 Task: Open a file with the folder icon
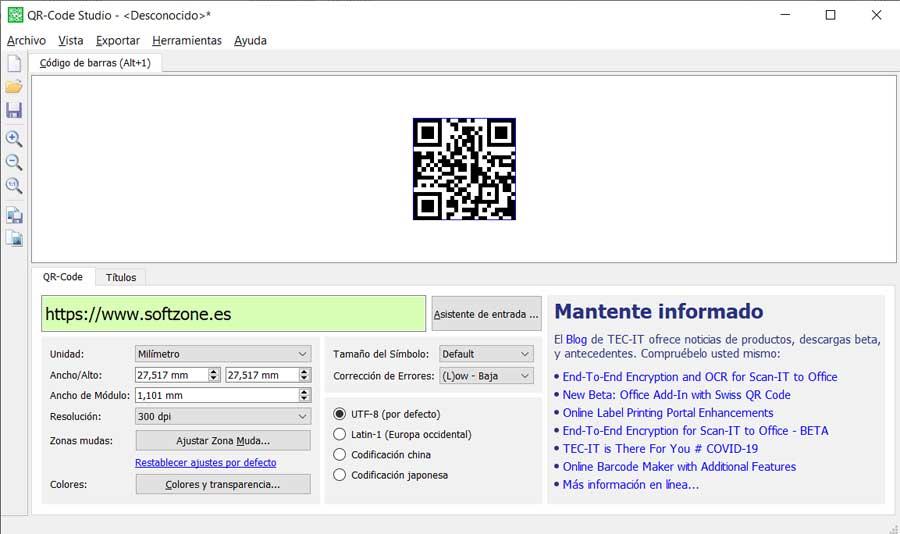(x=14, y=87)
